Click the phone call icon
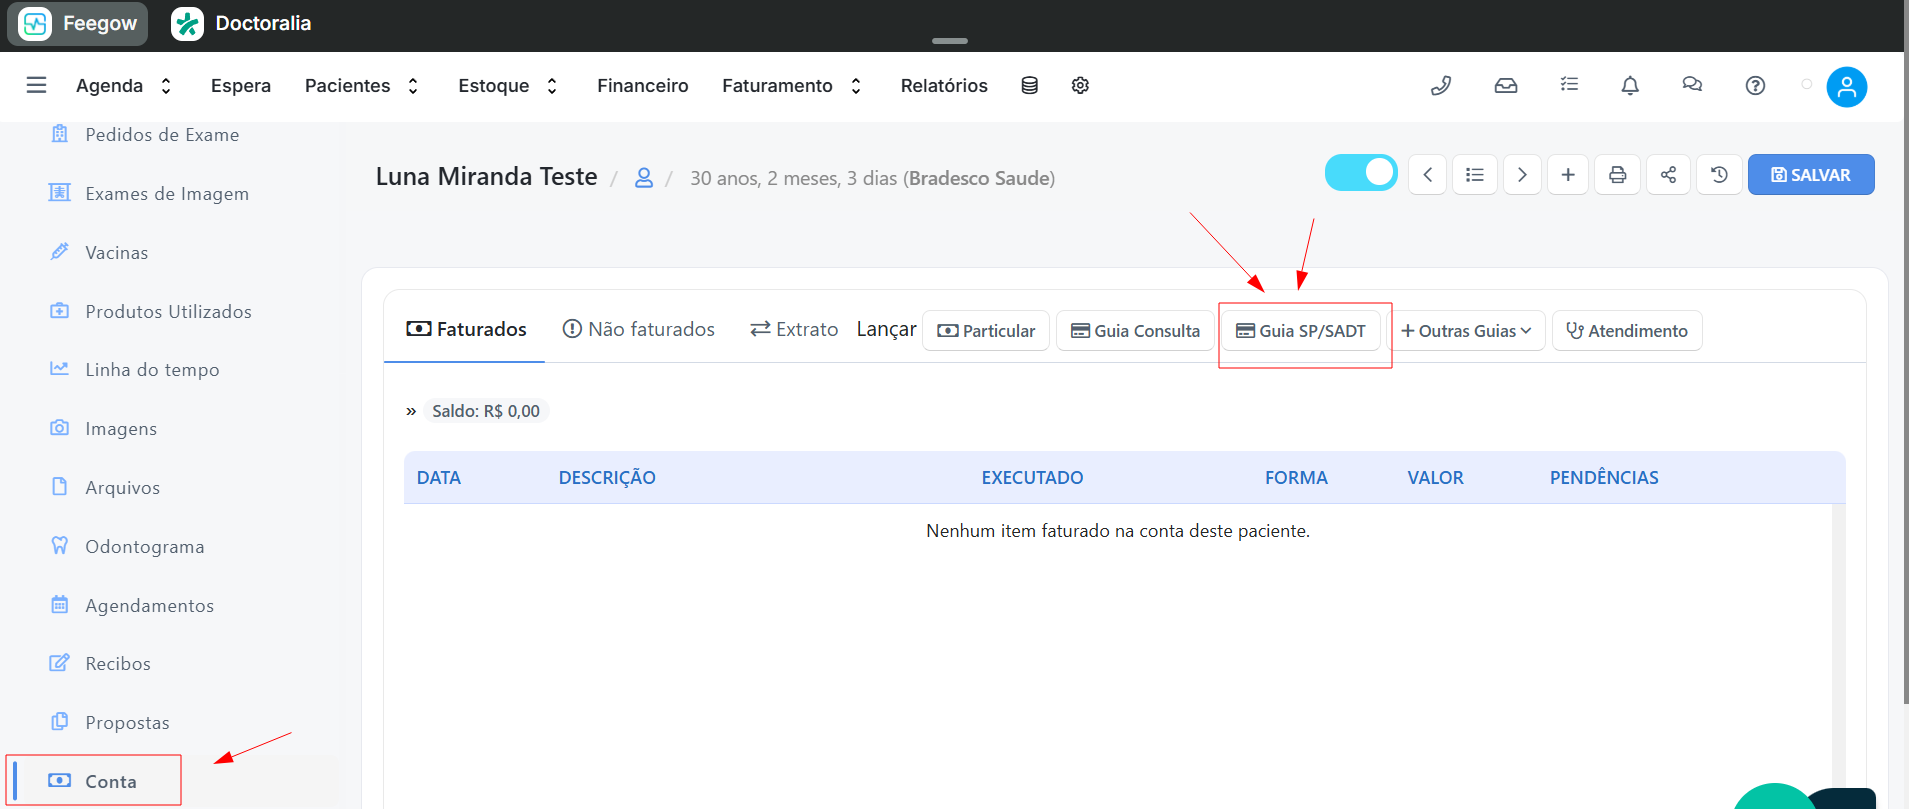Screen dimensions: 1909x809 (1441, 85)
